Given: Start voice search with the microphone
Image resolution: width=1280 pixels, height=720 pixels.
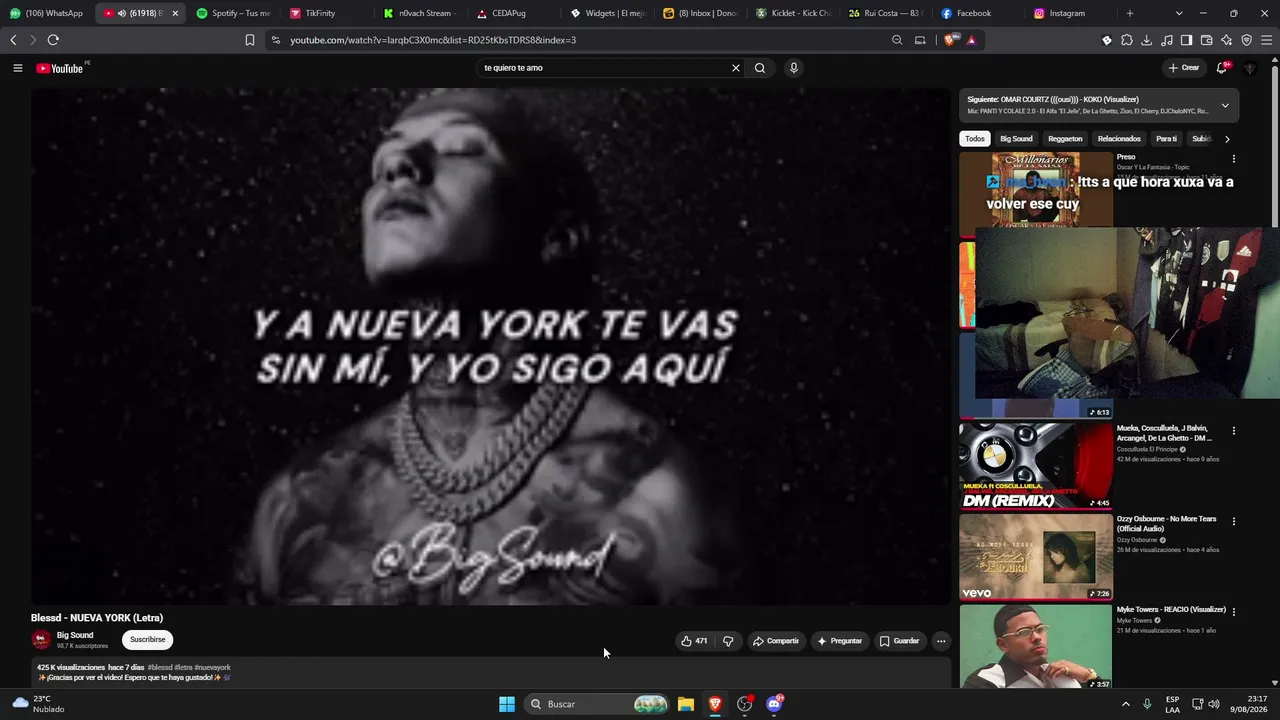Looking at the screenshot, I should pyautogui.click(x=794, y=68).
